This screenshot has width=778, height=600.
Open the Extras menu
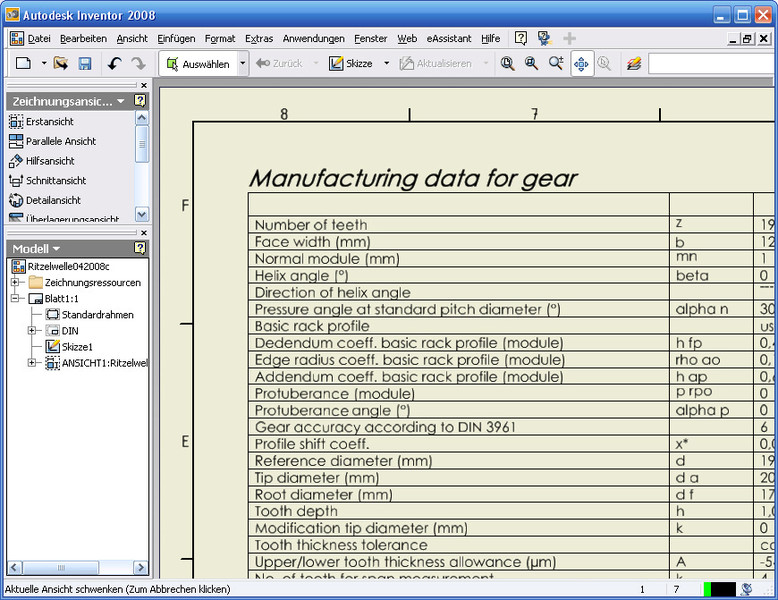[258, 38]
